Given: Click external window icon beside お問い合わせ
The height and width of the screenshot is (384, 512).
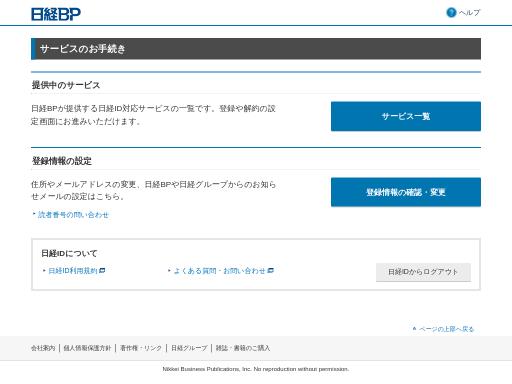Looking at the screenshot, I should pyautogui.click(x=271, y=271).
